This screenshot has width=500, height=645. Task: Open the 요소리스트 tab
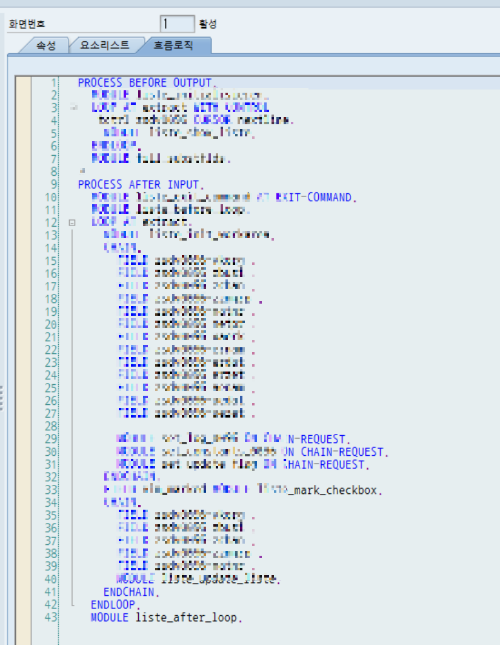105,45
